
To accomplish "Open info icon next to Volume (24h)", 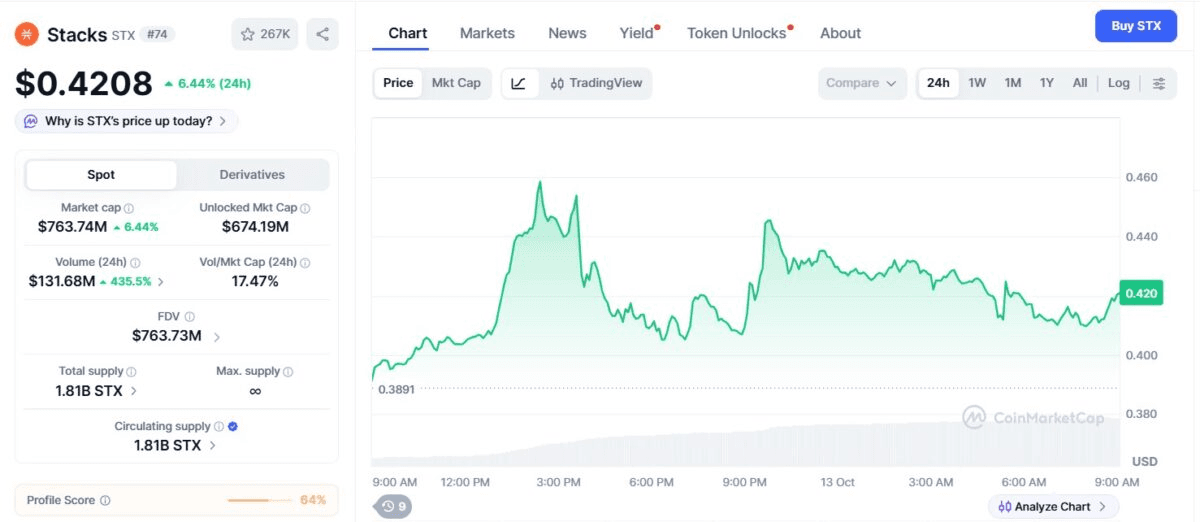I will (135, 262).
